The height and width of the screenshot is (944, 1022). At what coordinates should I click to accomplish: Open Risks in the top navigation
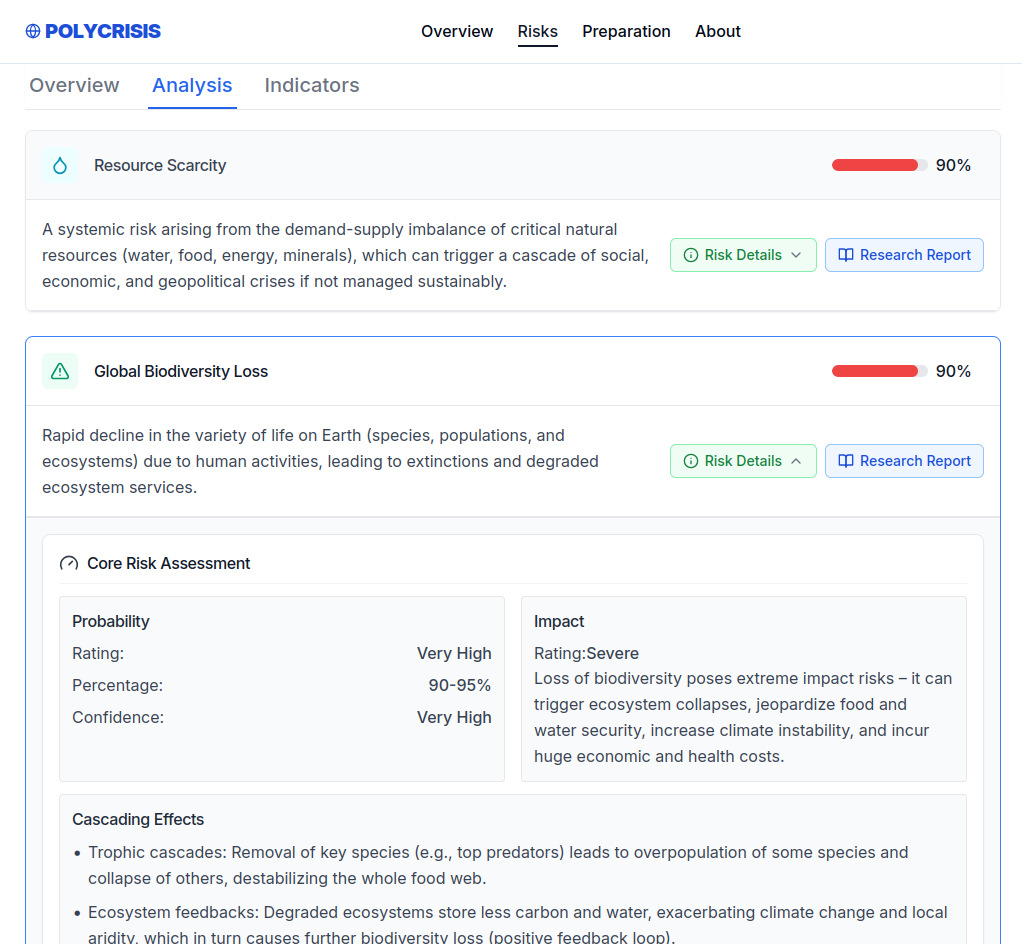[x=537, y=32]
